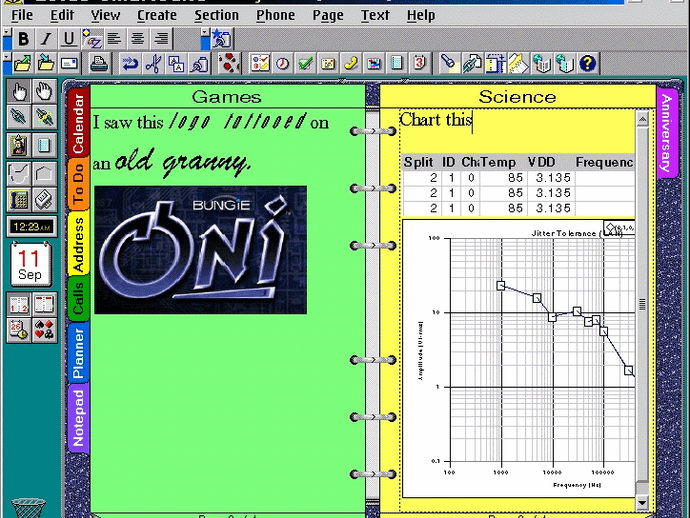Viewport: 690px width, 518px height.
Task: Open the Phone menu
Action: click(275, 15)
